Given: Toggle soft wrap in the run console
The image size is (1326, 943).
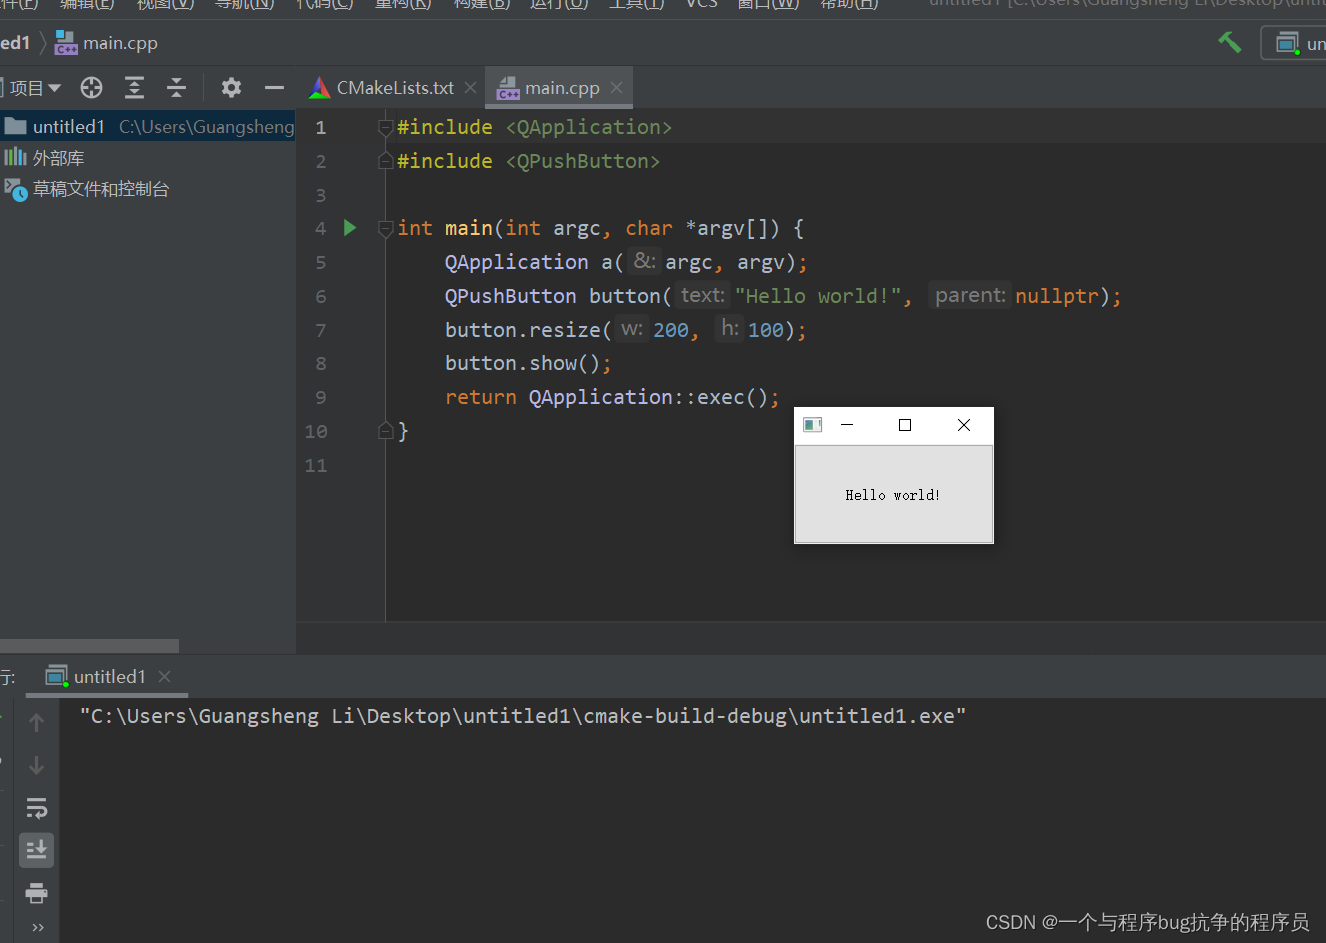Looking at the screenshot, I should [x=37, y=808].
